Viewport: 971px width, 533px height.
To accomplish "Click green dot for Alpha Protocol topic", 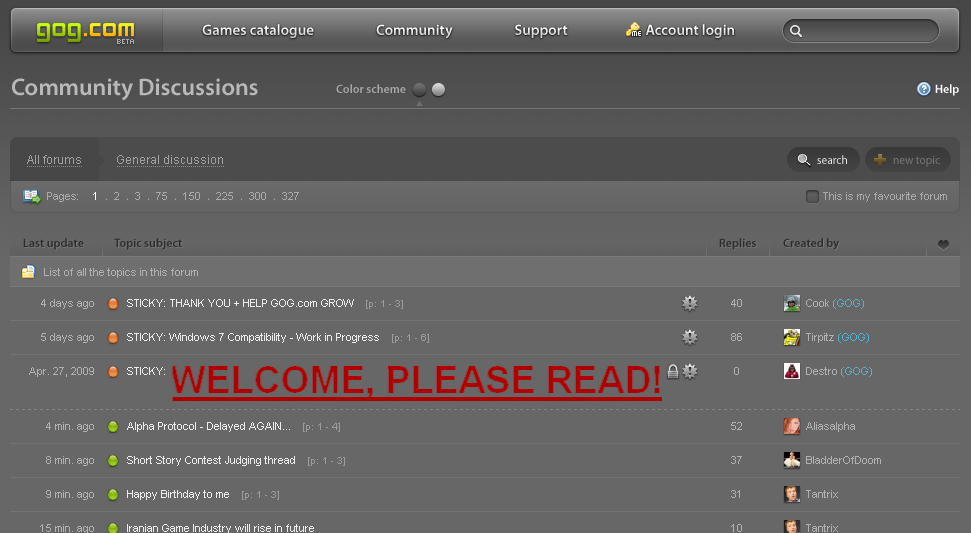I will 113,427.
